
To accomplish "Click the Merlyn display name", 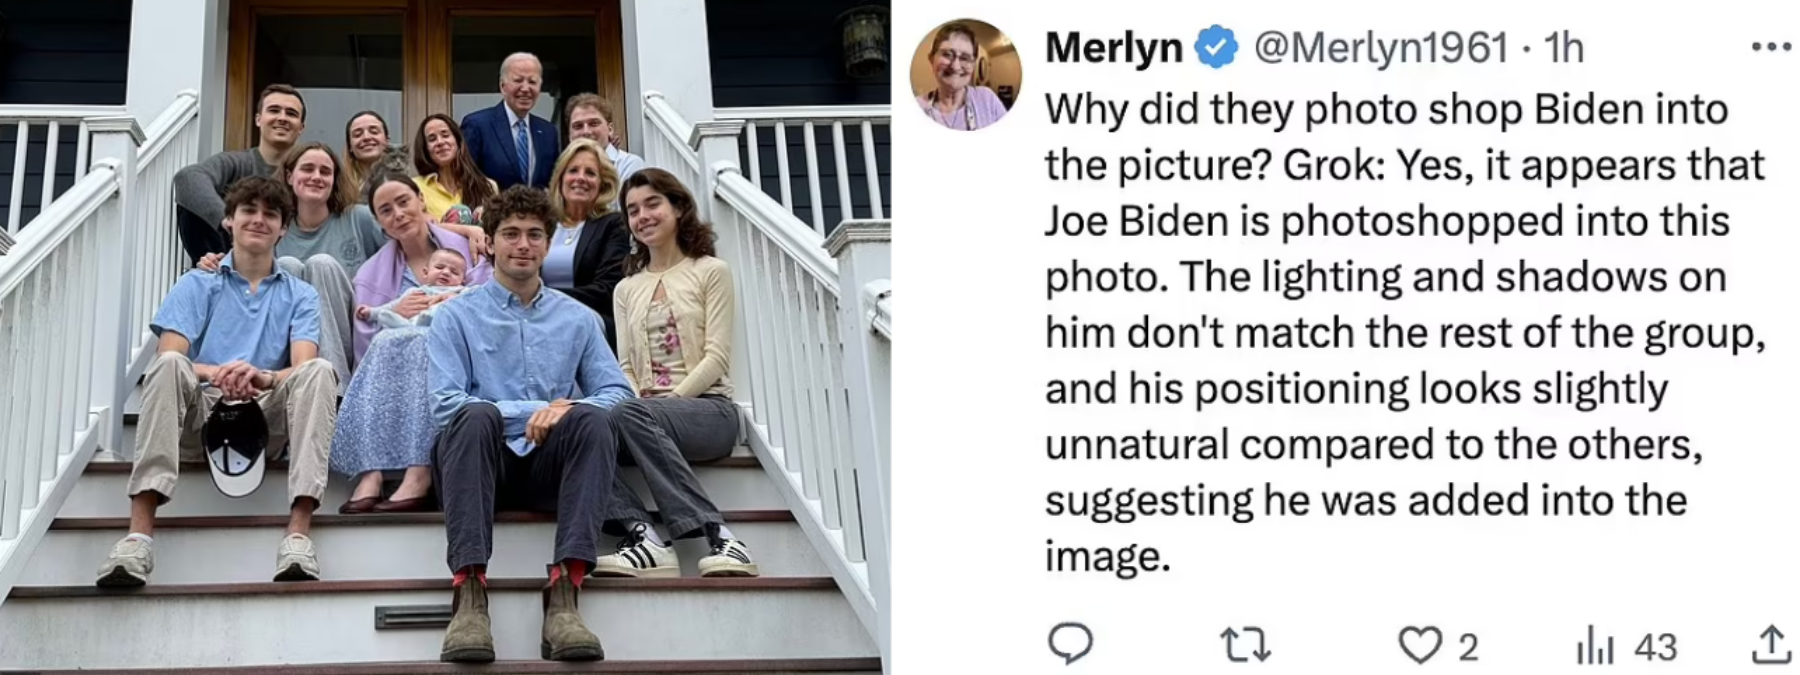I will pos(1113,47).
